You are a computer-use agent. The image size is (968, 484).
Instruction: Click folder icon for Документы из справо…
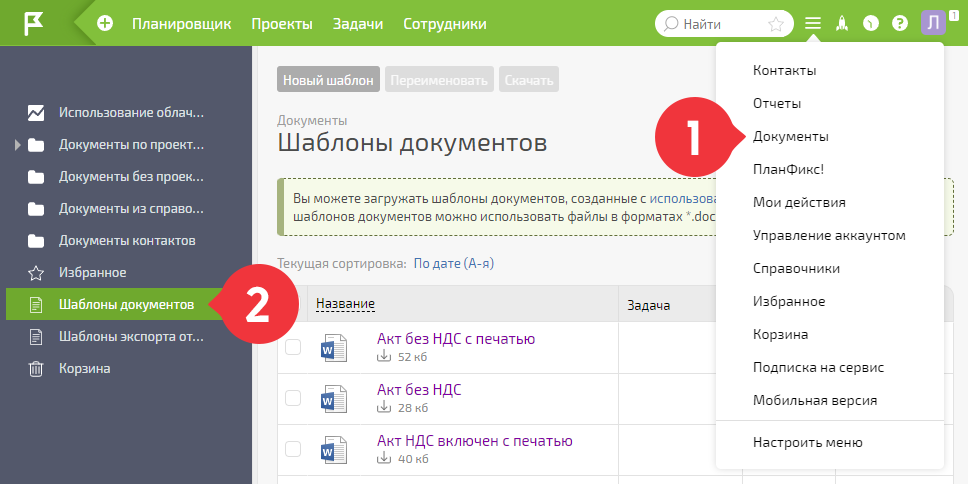36,209
